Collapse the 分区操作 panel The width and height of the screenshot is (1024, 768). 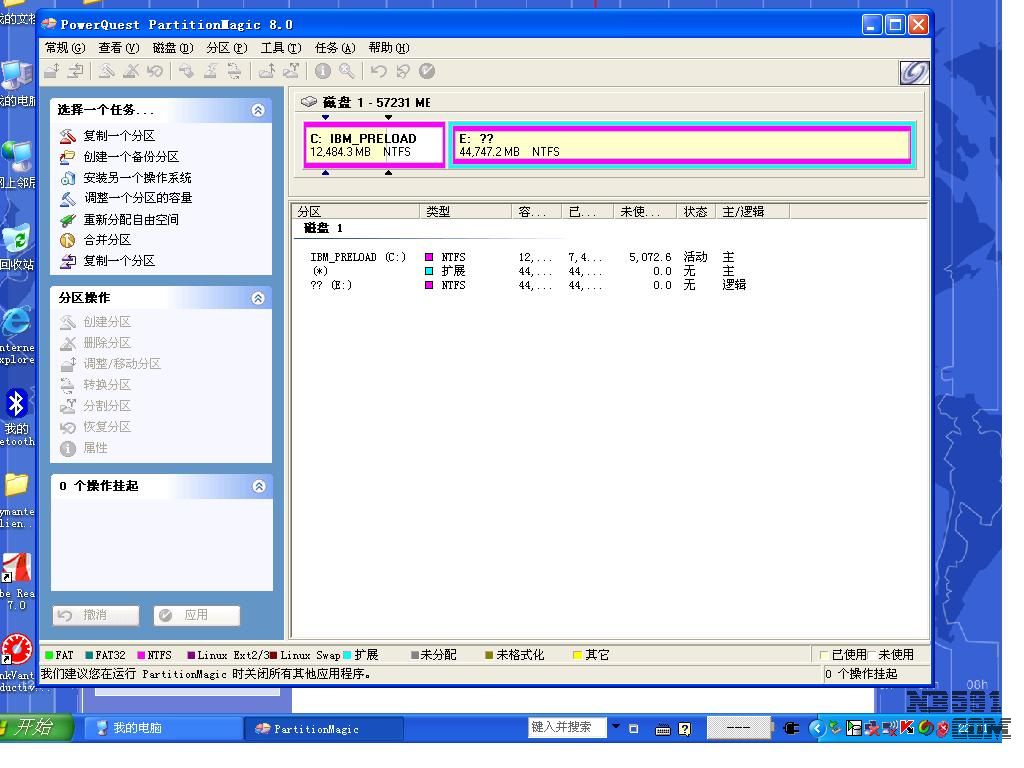[x=258, y=298]
